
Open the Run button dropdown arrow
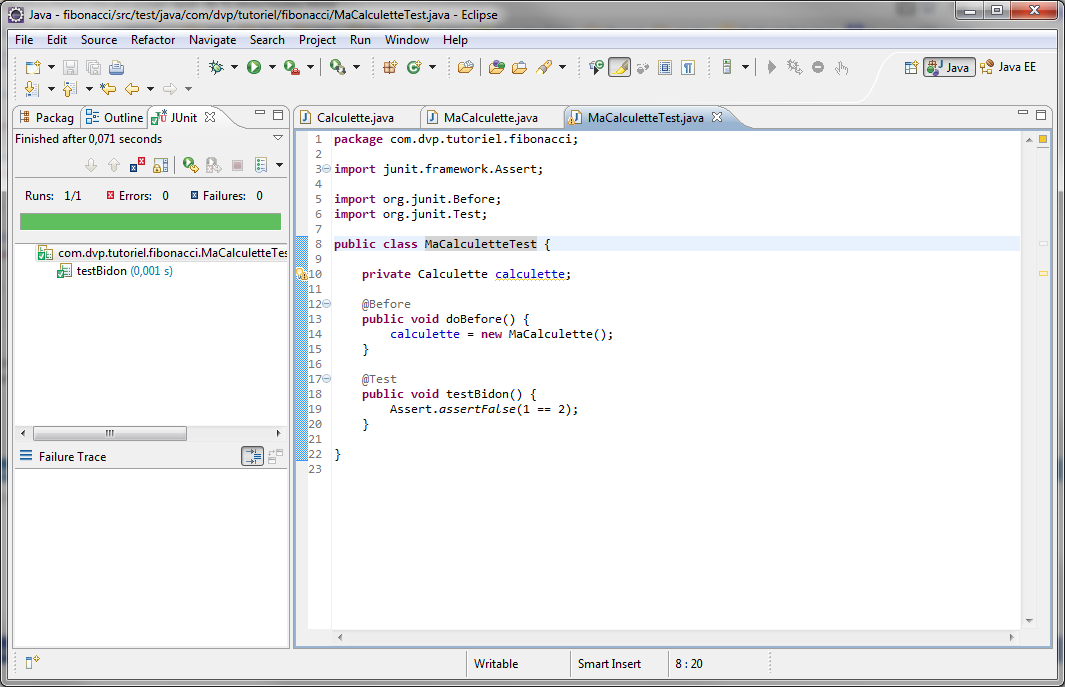pyautogui.click(x=272, y=67)
